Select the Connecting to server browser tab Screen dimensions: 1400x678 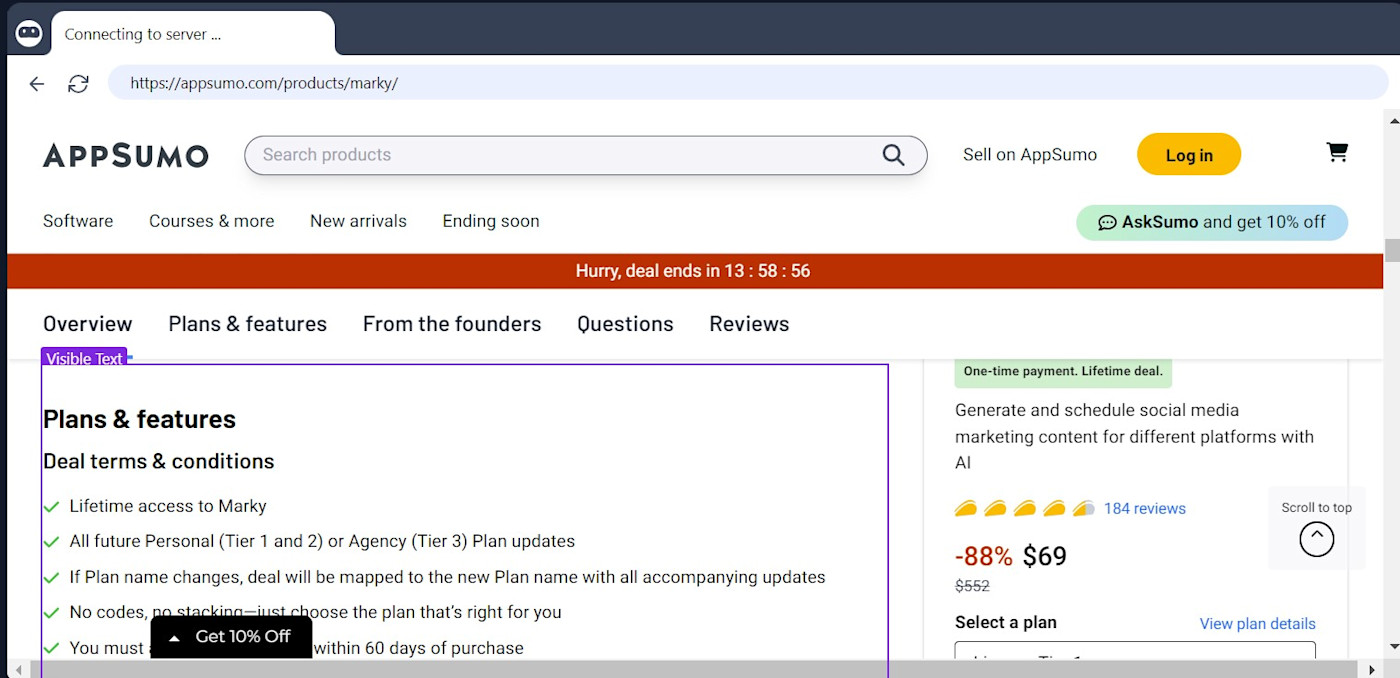pos(193,34)
